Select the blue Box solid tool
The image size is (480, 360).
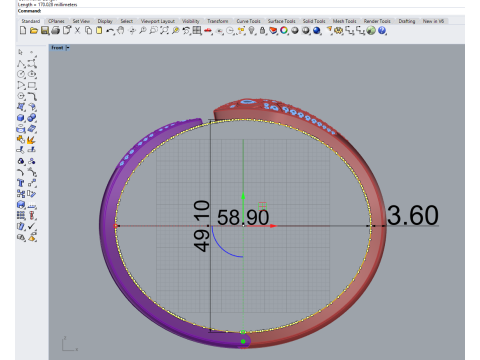21,118
